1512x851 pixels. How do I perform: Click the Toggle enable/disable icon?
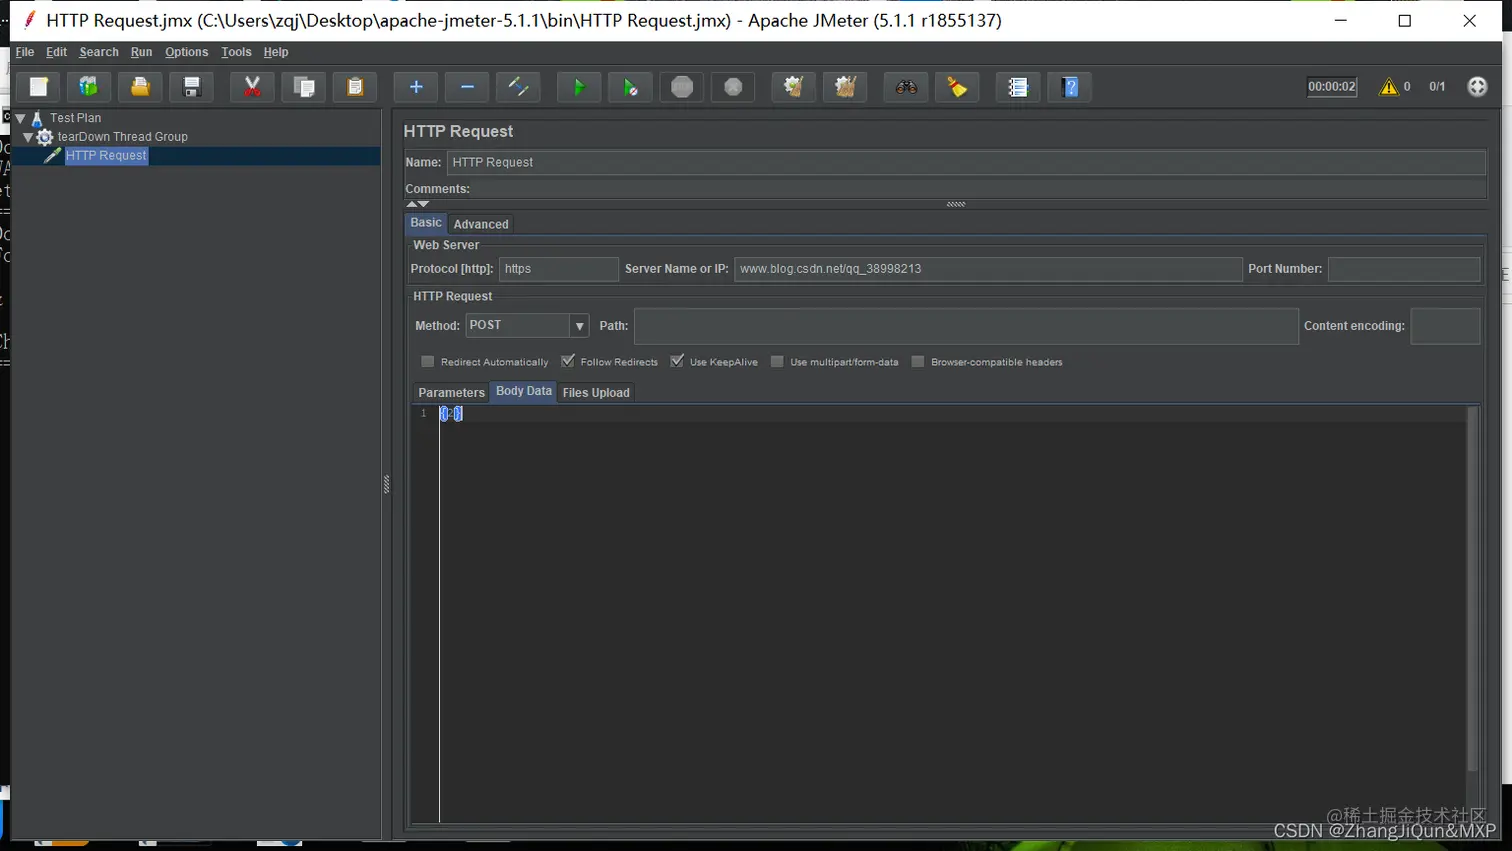click(518, 87)
